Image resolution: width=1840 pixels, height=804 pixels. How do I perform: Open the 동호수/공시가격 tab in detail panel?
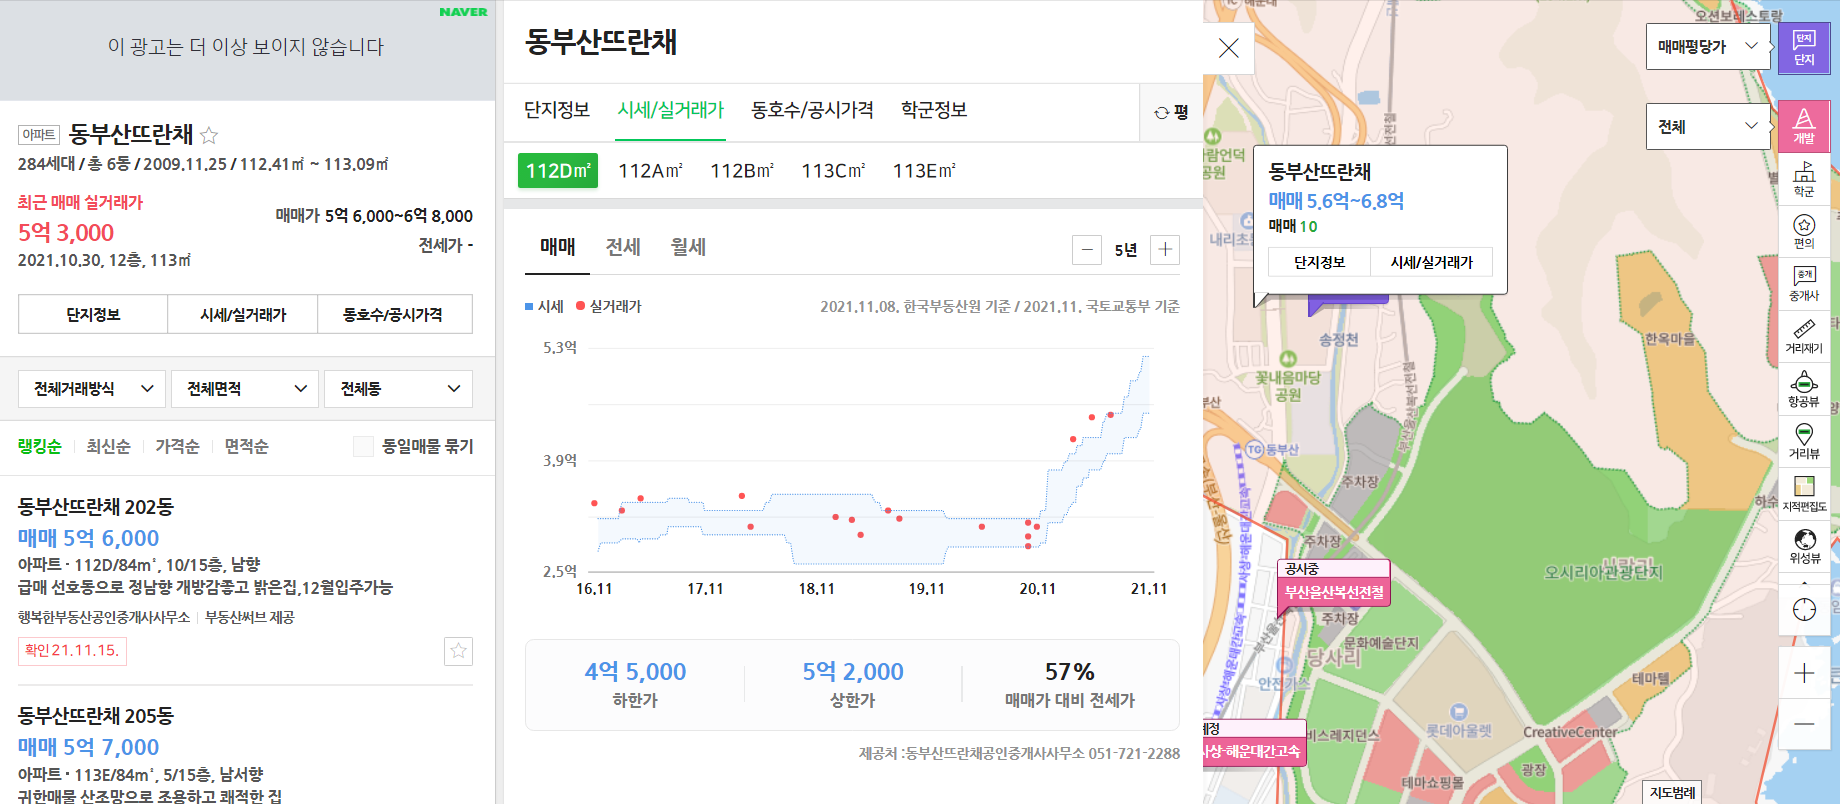pyautogui.click(x=812, y=110)
